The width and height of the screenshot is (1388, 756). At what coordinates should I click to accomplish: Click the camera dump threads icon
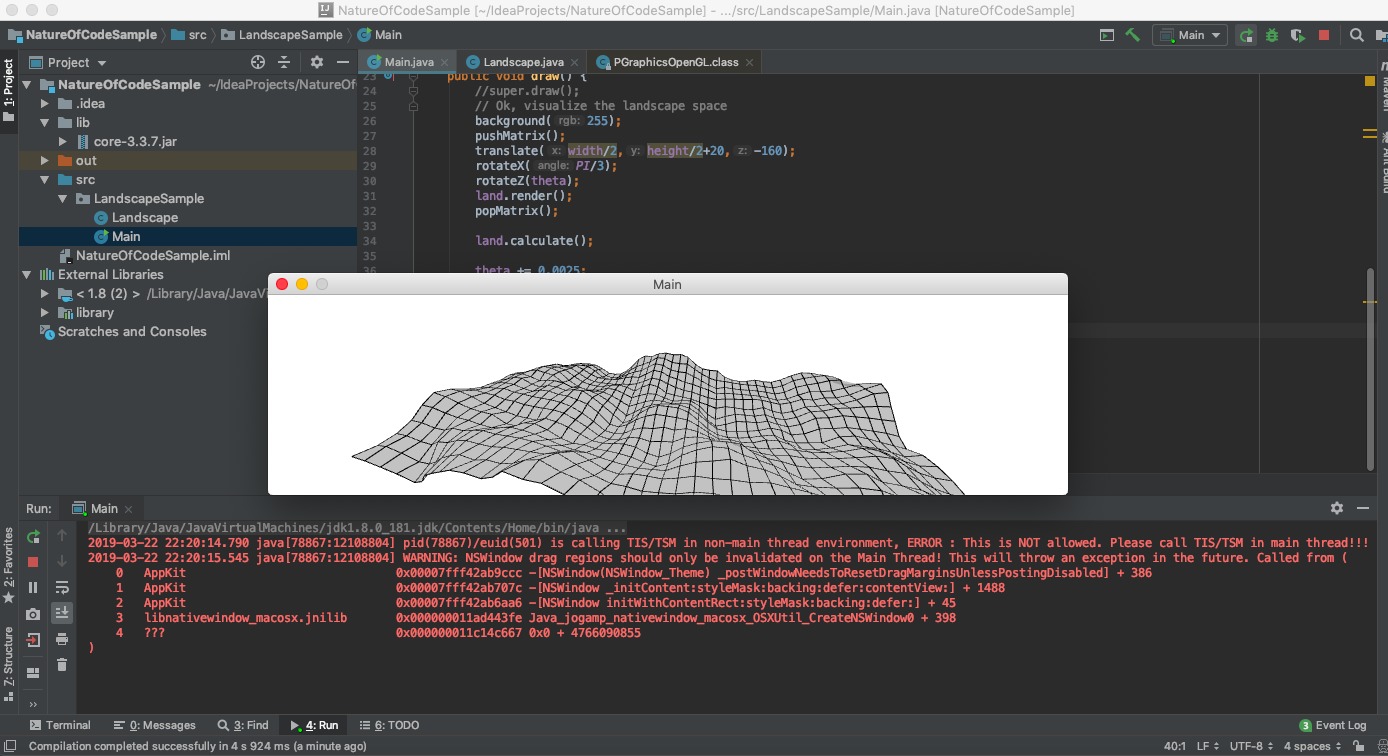[33, 614]
